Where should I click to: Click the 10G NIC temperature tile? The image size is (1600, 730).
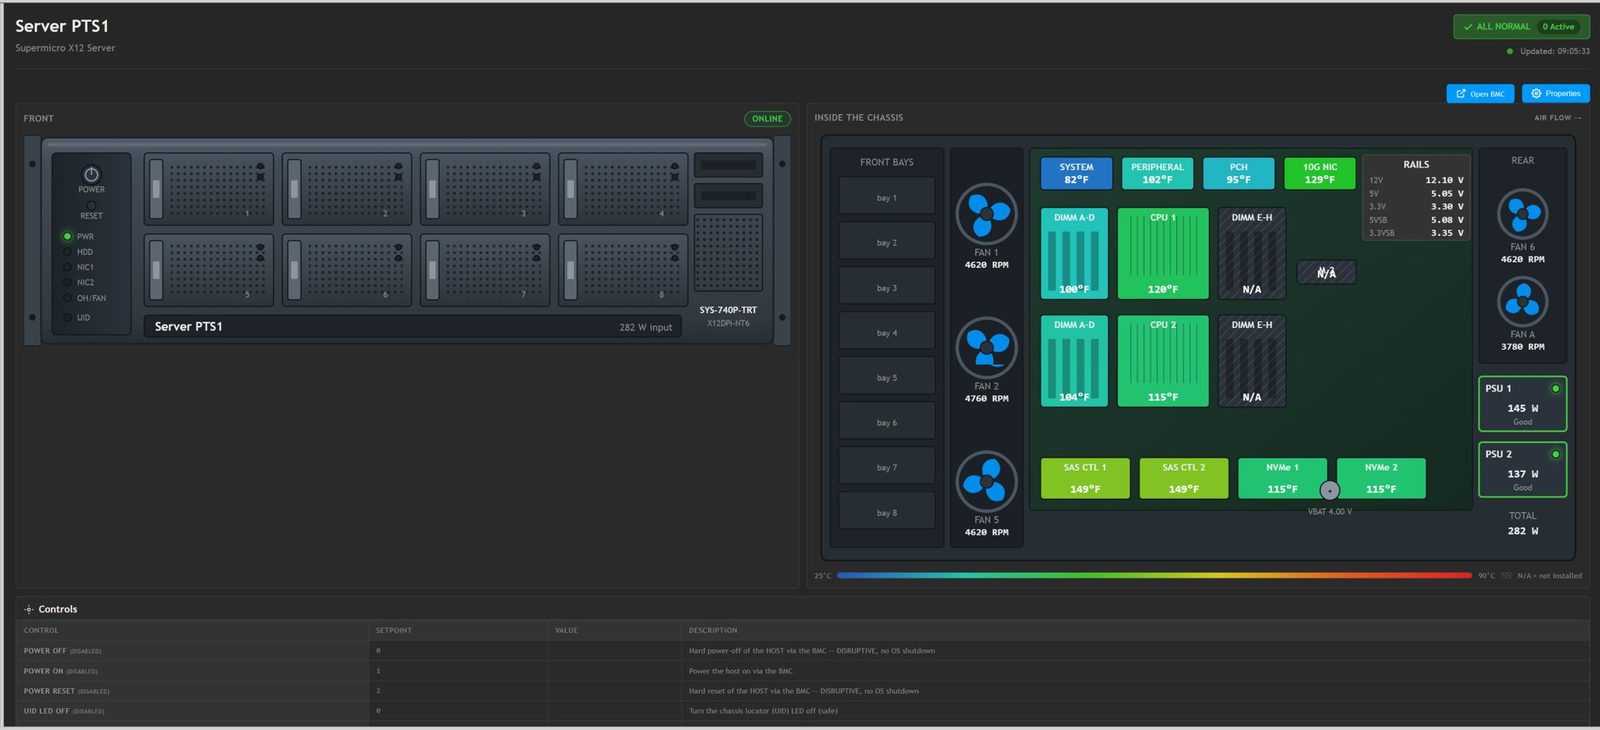click(1320, 173)
